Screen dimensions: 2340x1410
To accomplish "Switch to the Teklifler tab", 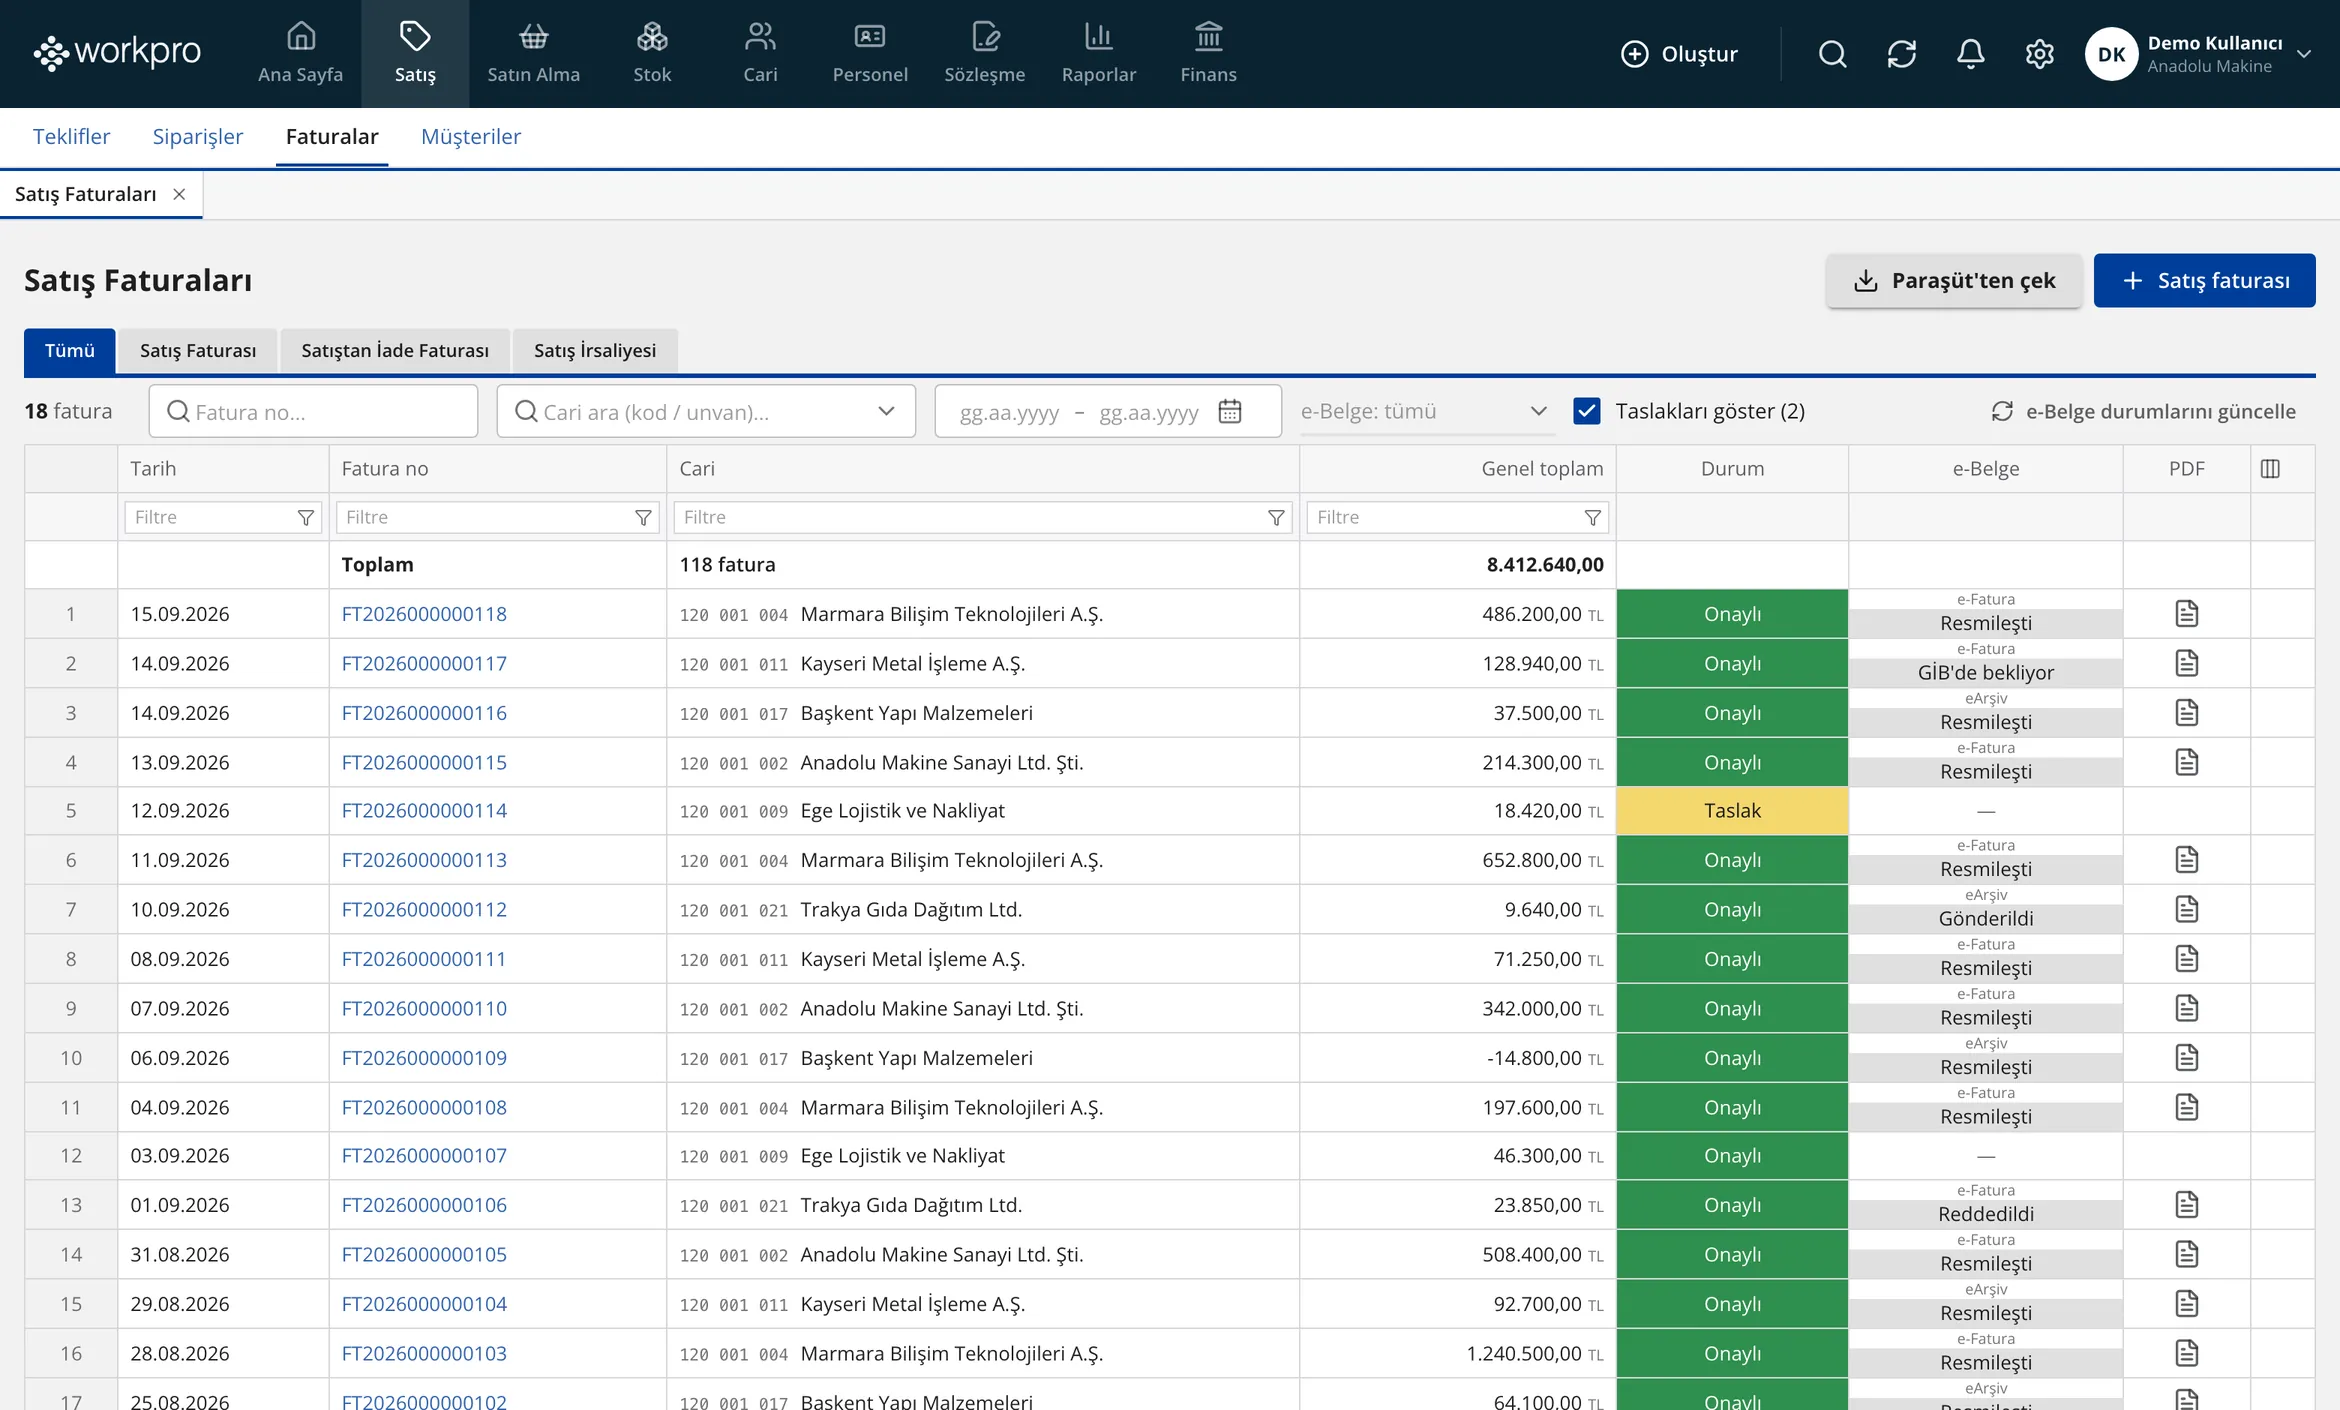I will point(71,136).
